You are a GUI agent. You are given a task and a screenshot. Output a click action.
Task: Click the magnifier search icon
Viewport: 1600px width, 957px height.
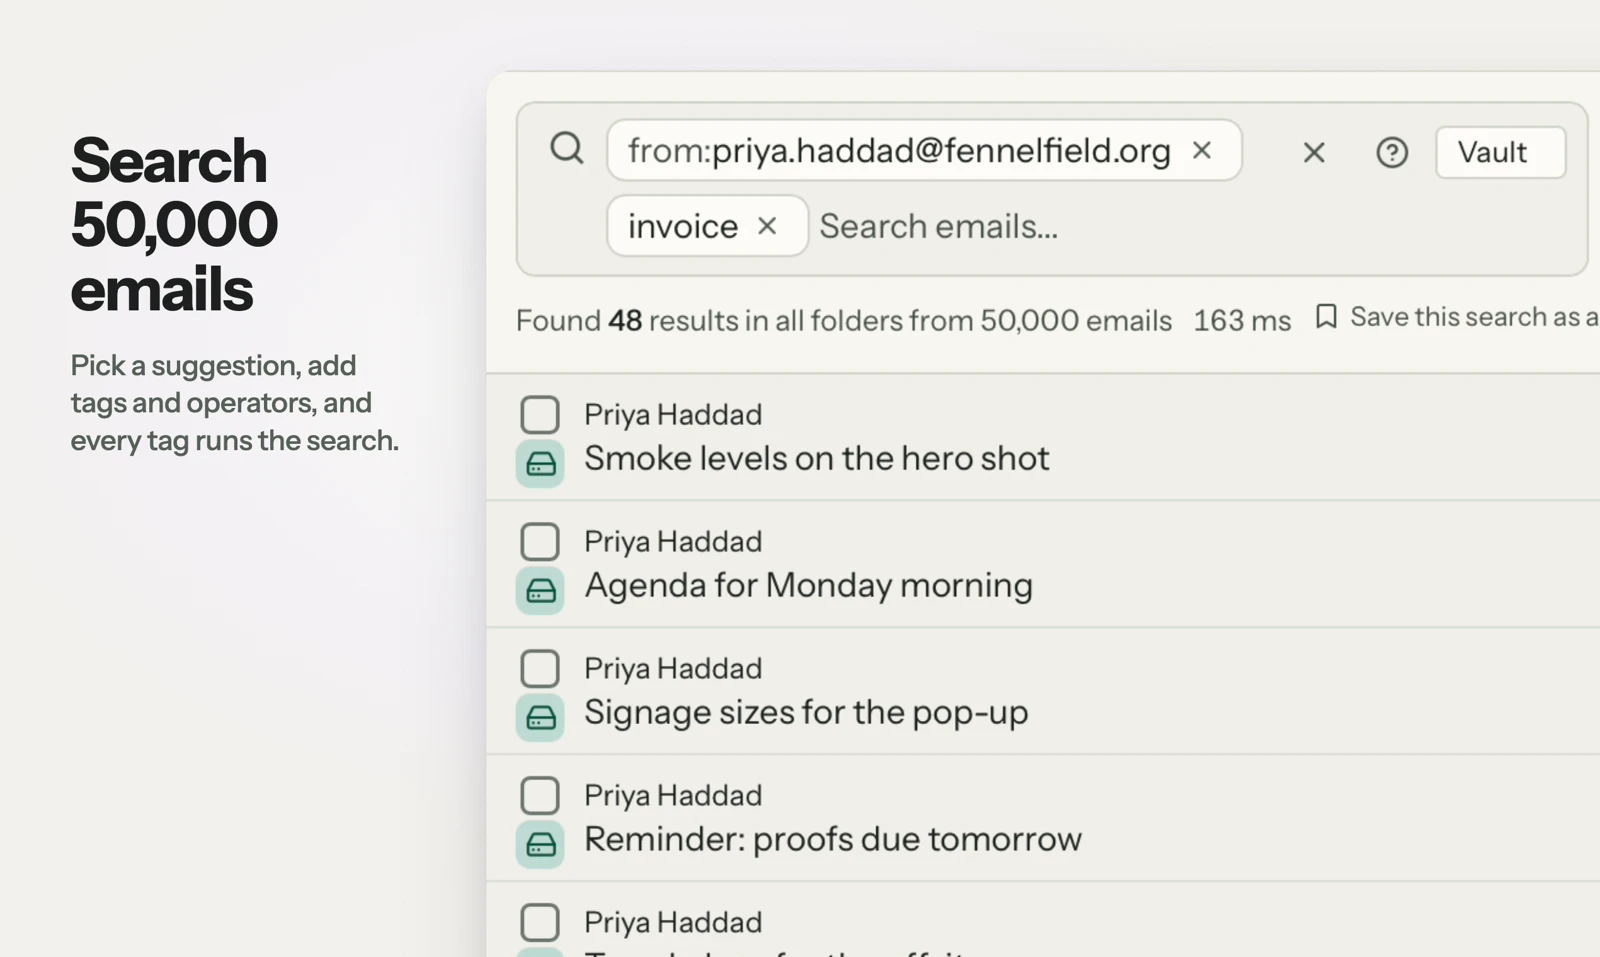[567, 149]
